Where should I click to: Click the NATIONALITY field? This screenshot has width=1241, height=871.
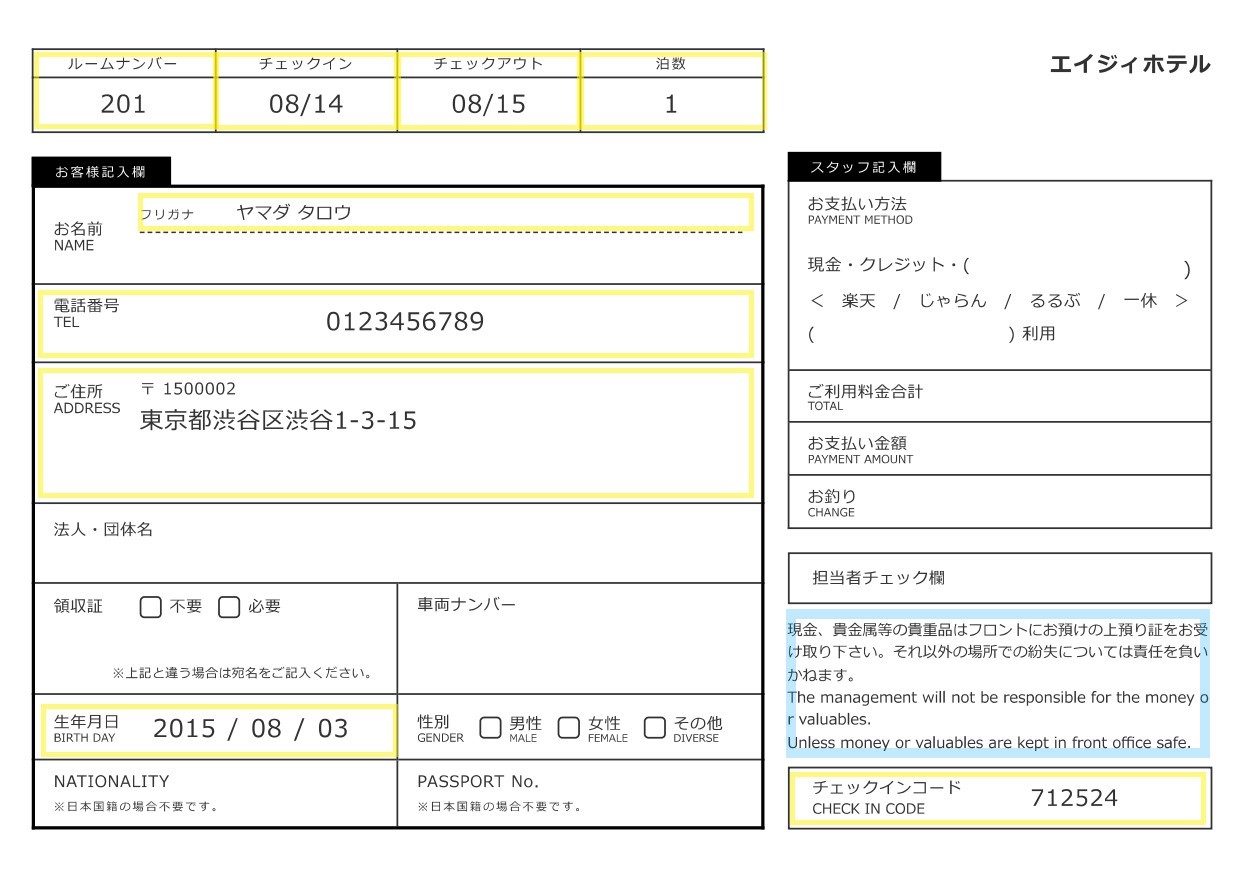(215, 793)
